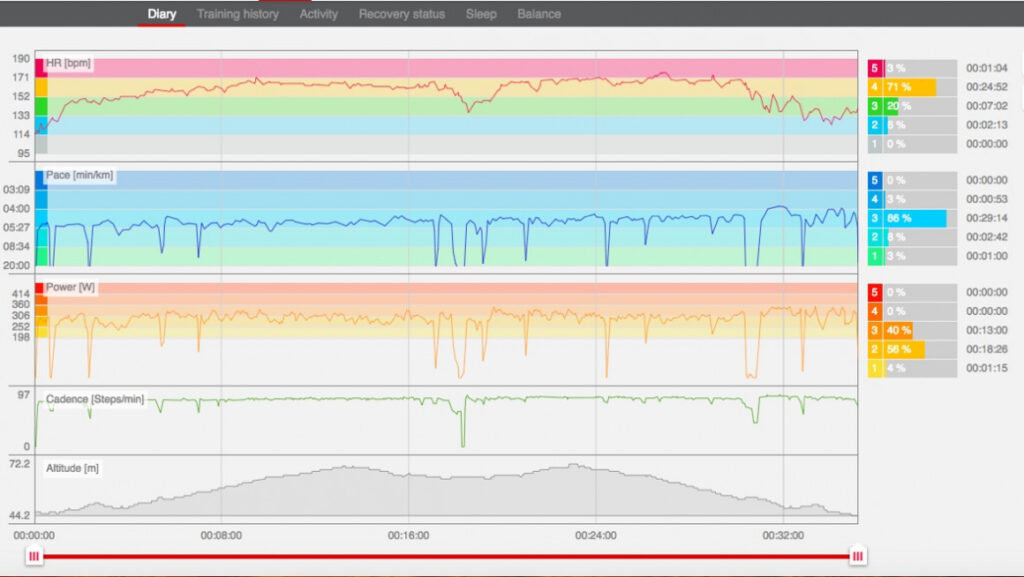The image size is (1024, 577).
Task: Open the Activity tab
Action: [319, 14]
